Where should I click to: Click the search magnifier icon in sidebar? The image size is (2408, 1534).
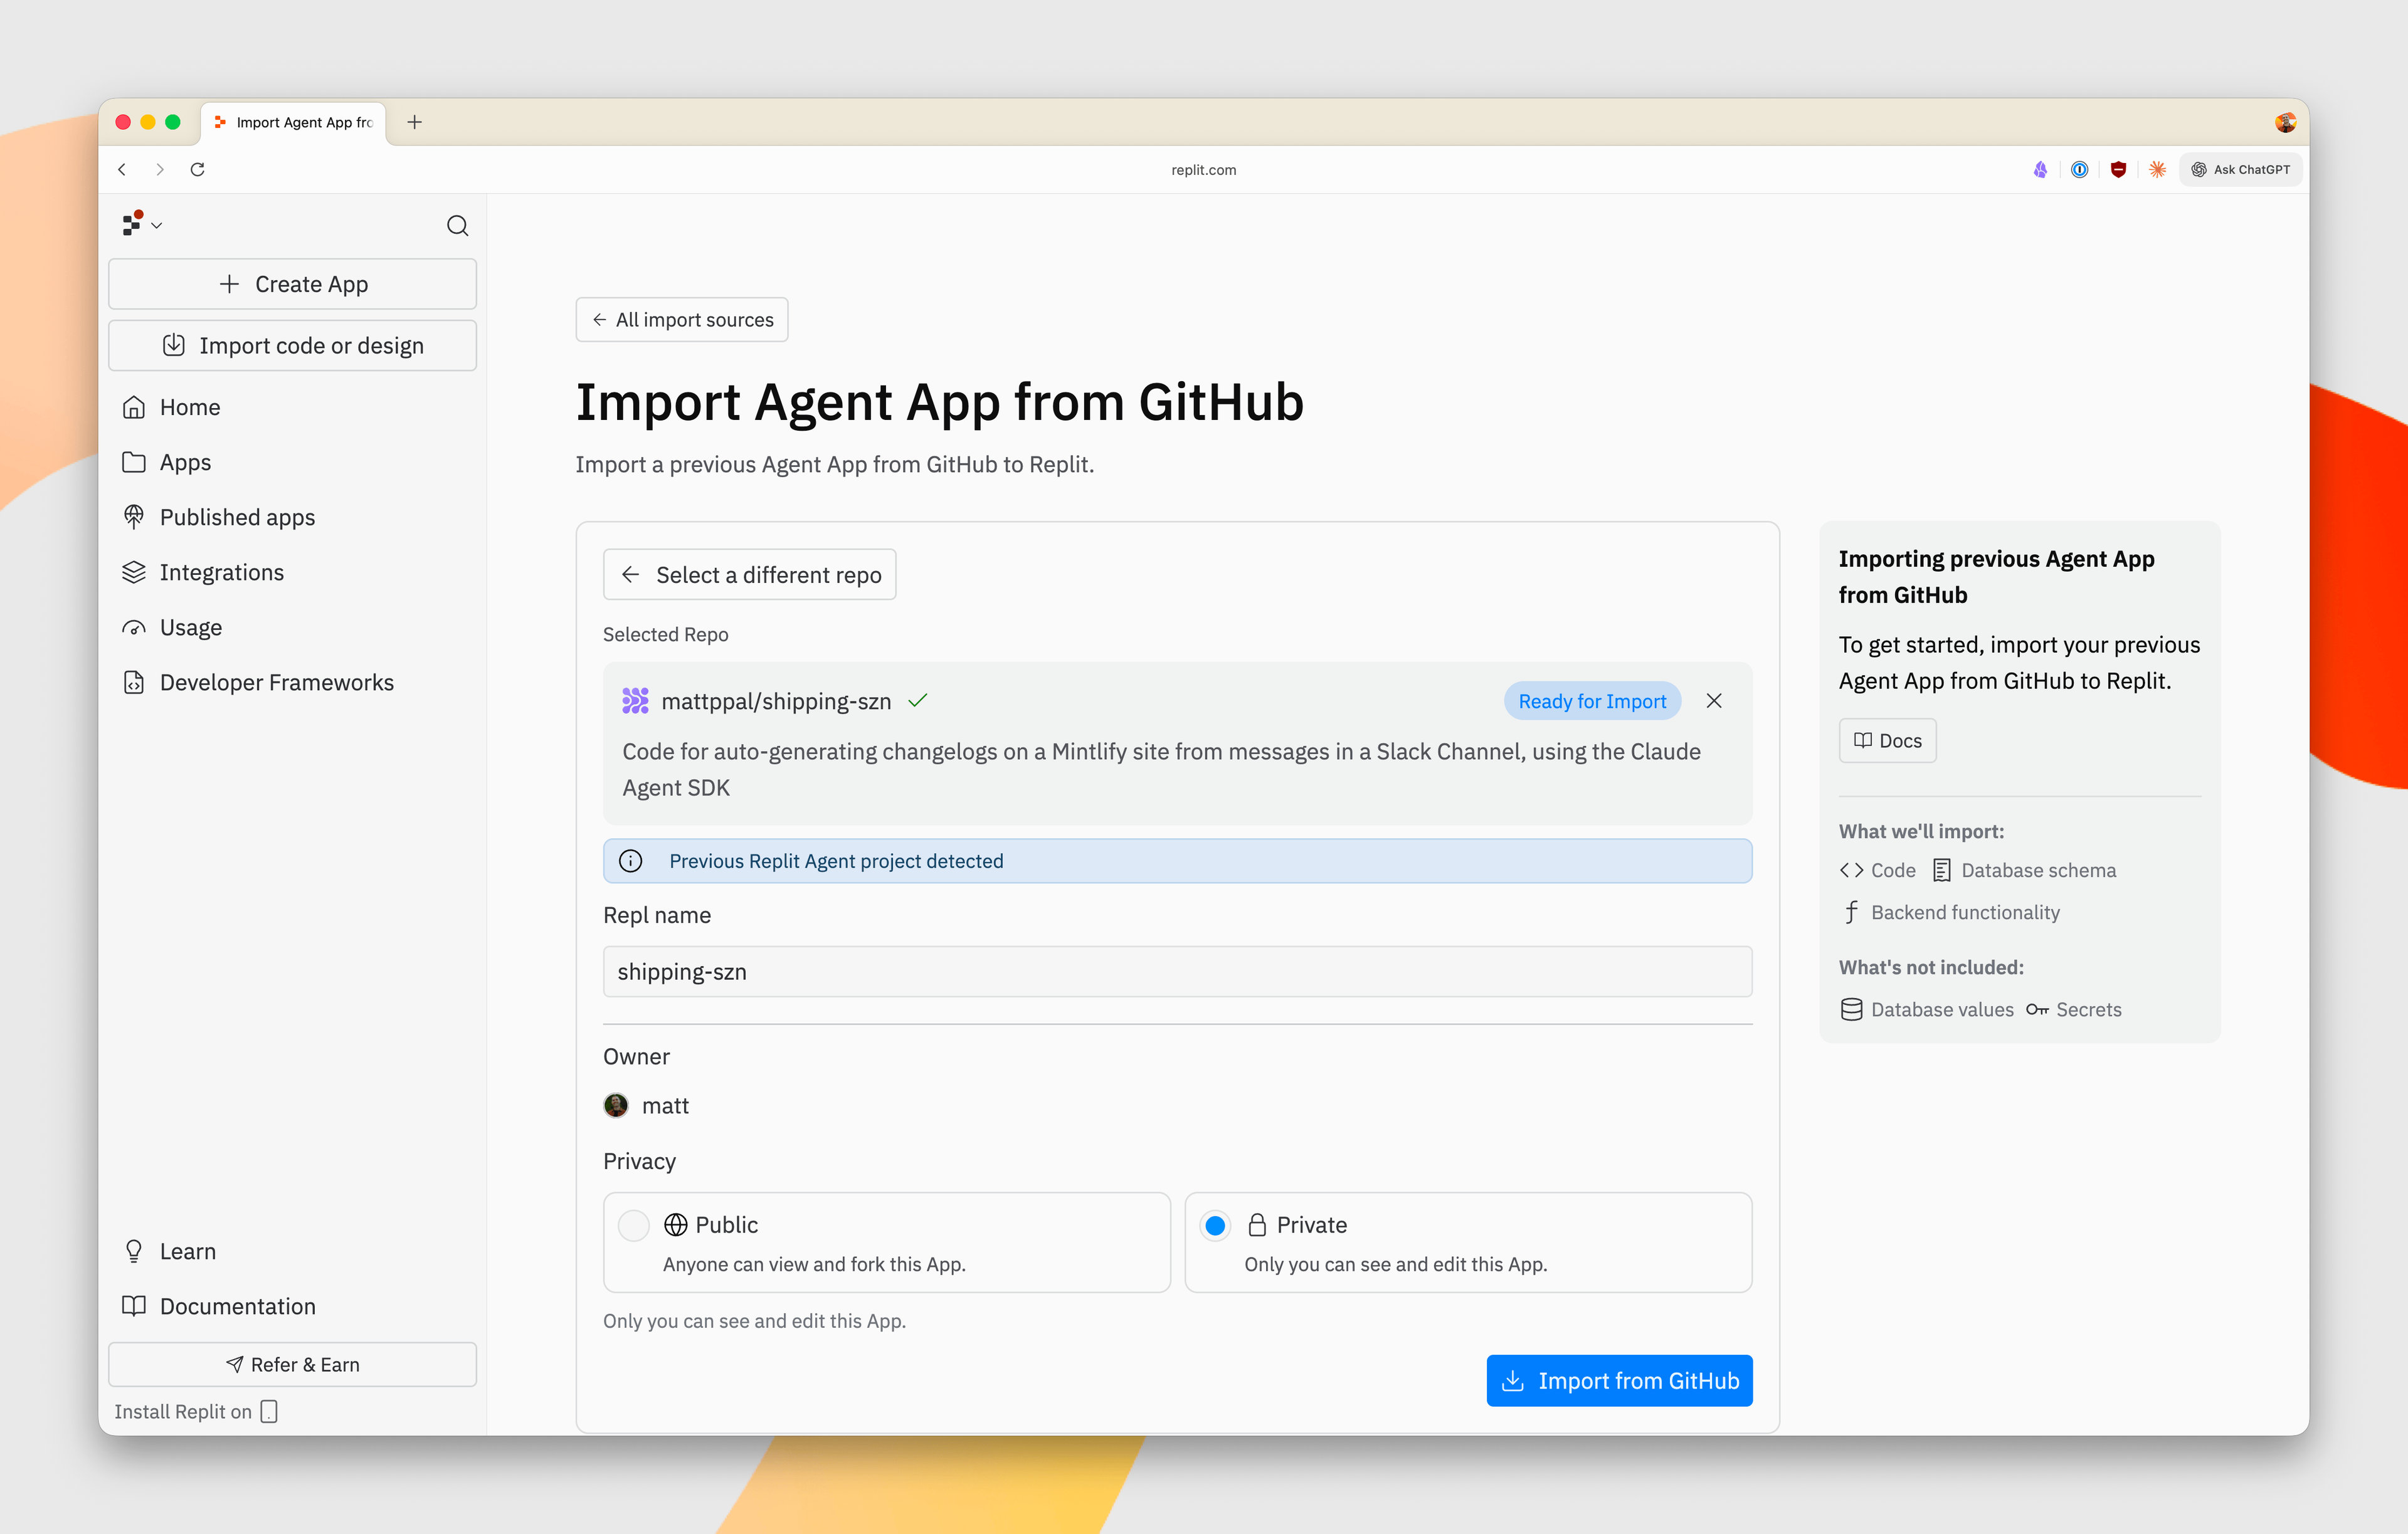[x=457, y=225]
